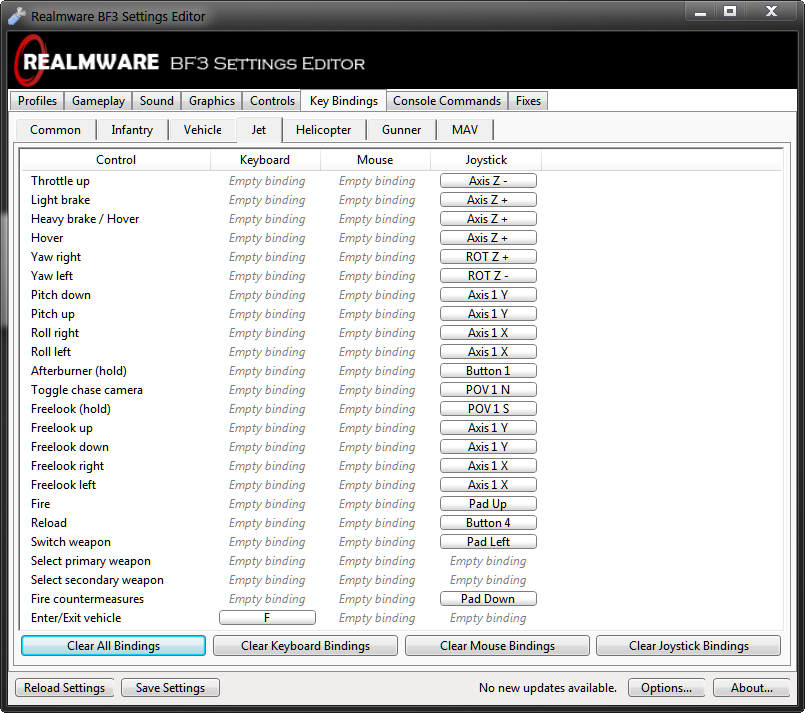
Task: Change Switch weapon Pad Left binding
Action: [x=488, y=542]
